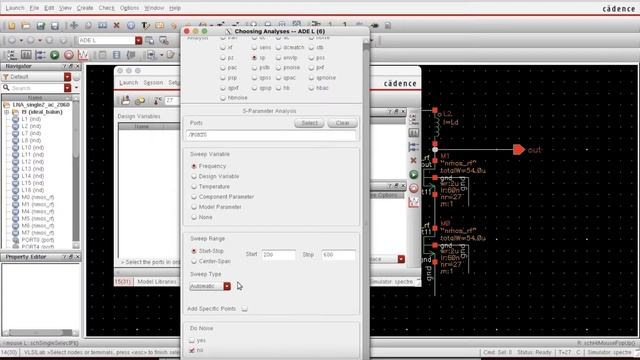Open the Launch menu in main menu bar

[15, 8]
